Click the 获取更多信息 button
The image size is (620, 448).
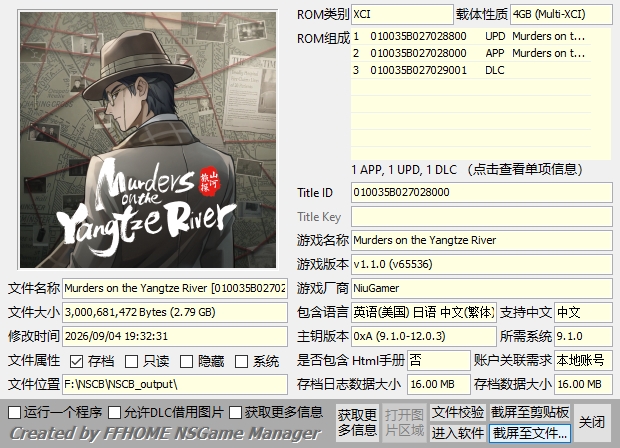[x=357, y=423]
